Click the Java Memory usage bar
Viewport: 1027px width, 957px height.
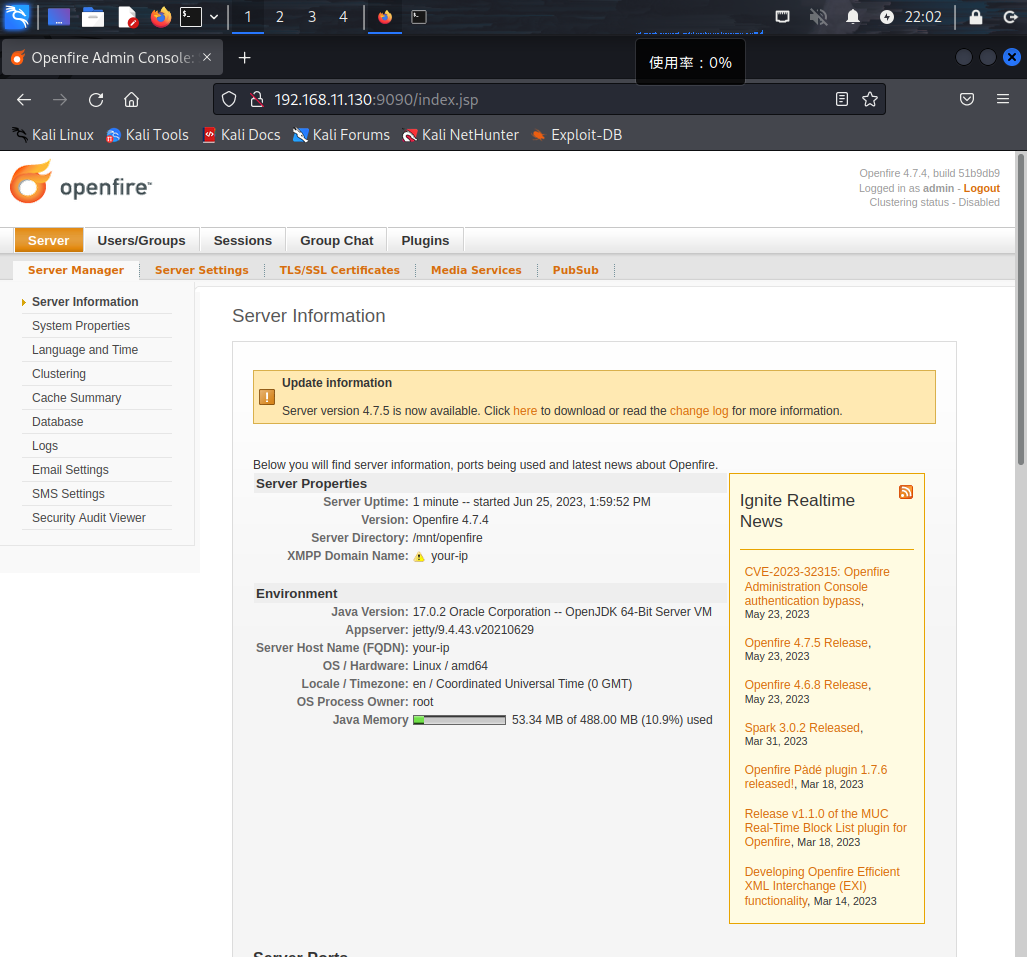459,720
